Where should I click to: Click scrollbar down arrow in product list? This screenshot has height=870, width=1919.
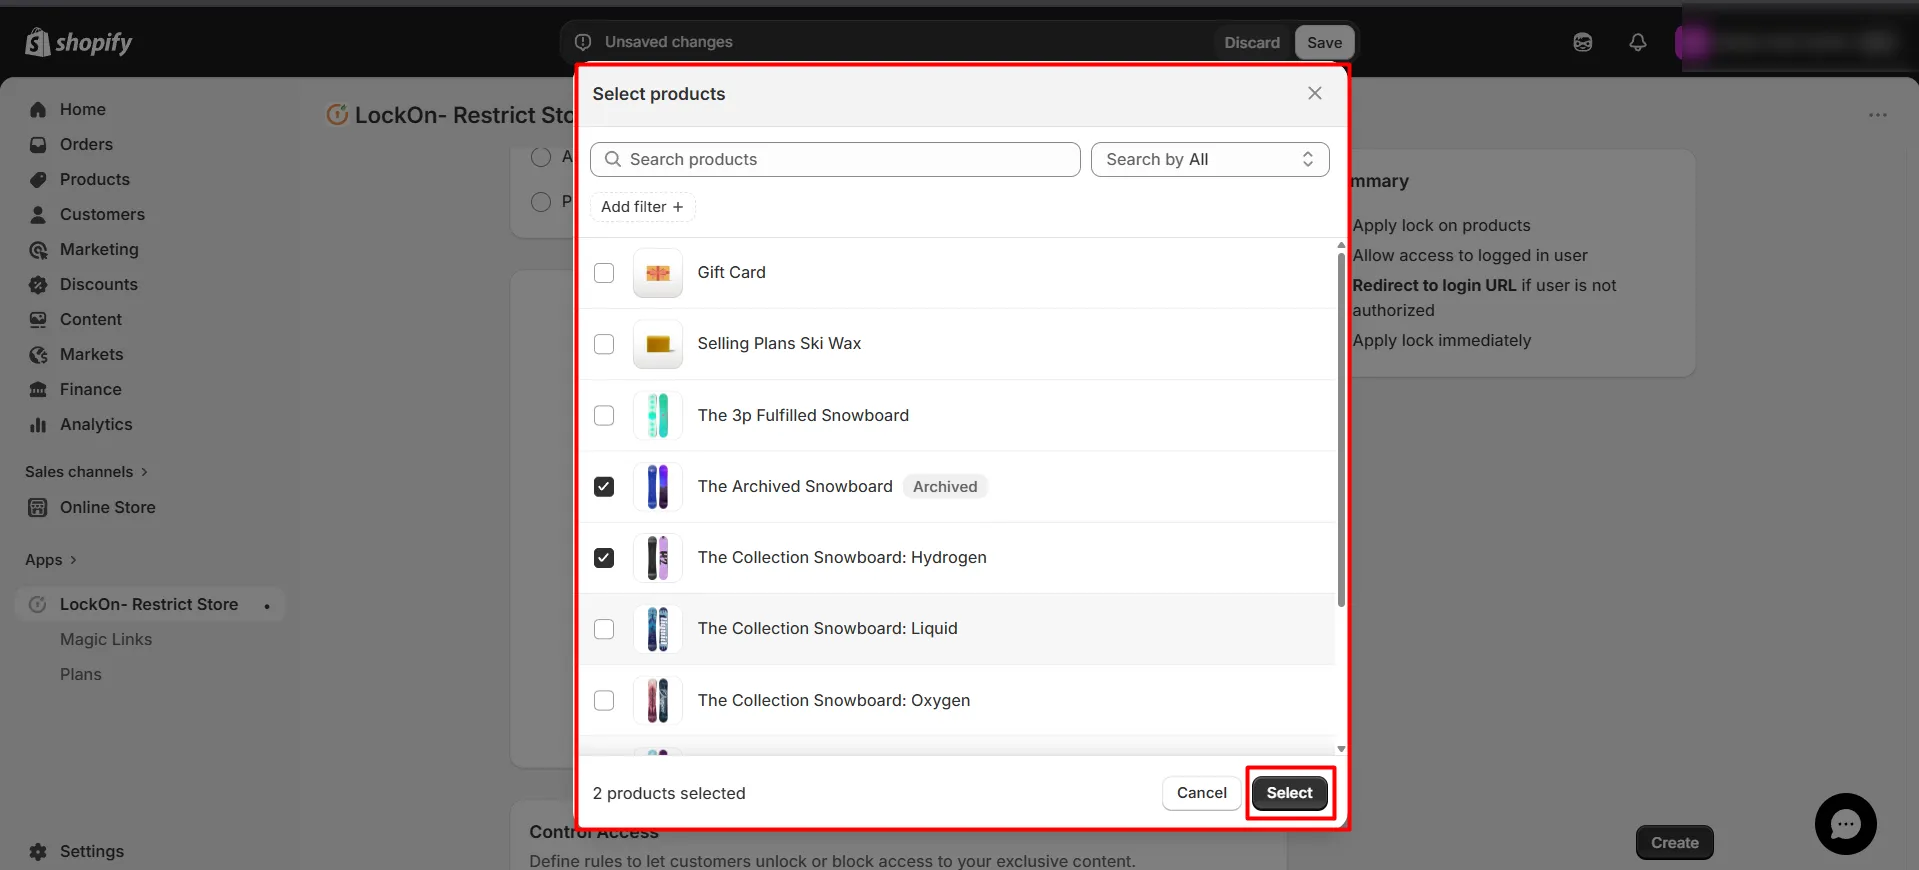1341,749
